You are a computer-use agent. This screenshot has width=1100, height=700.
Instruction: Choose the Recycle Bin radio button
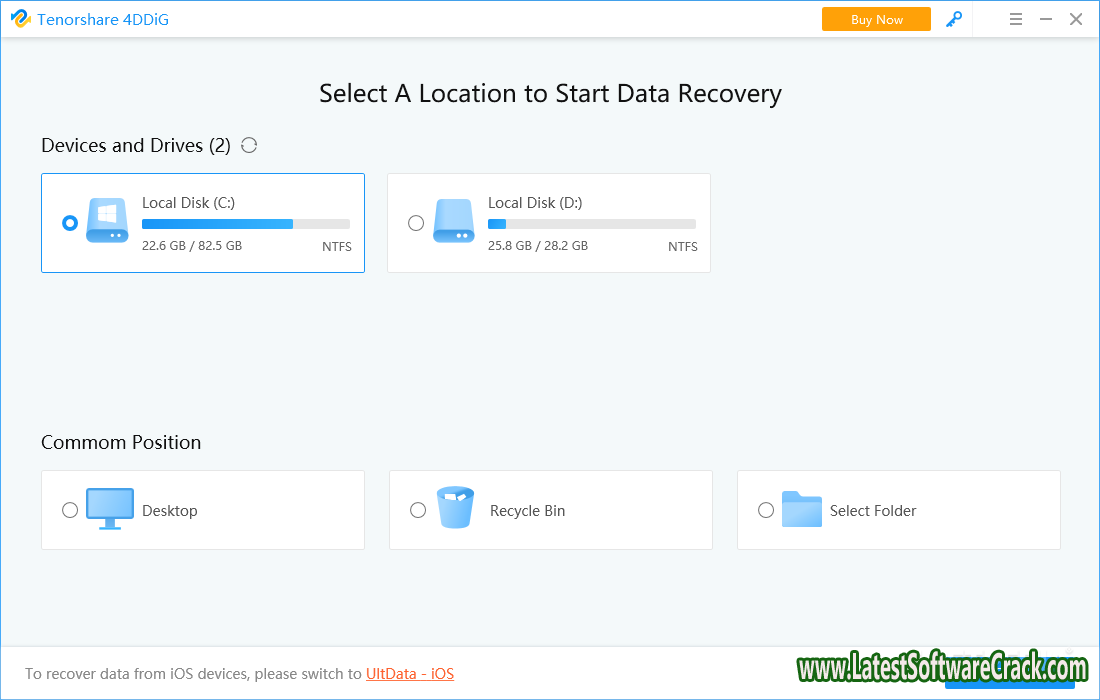(x=418, y=510)
